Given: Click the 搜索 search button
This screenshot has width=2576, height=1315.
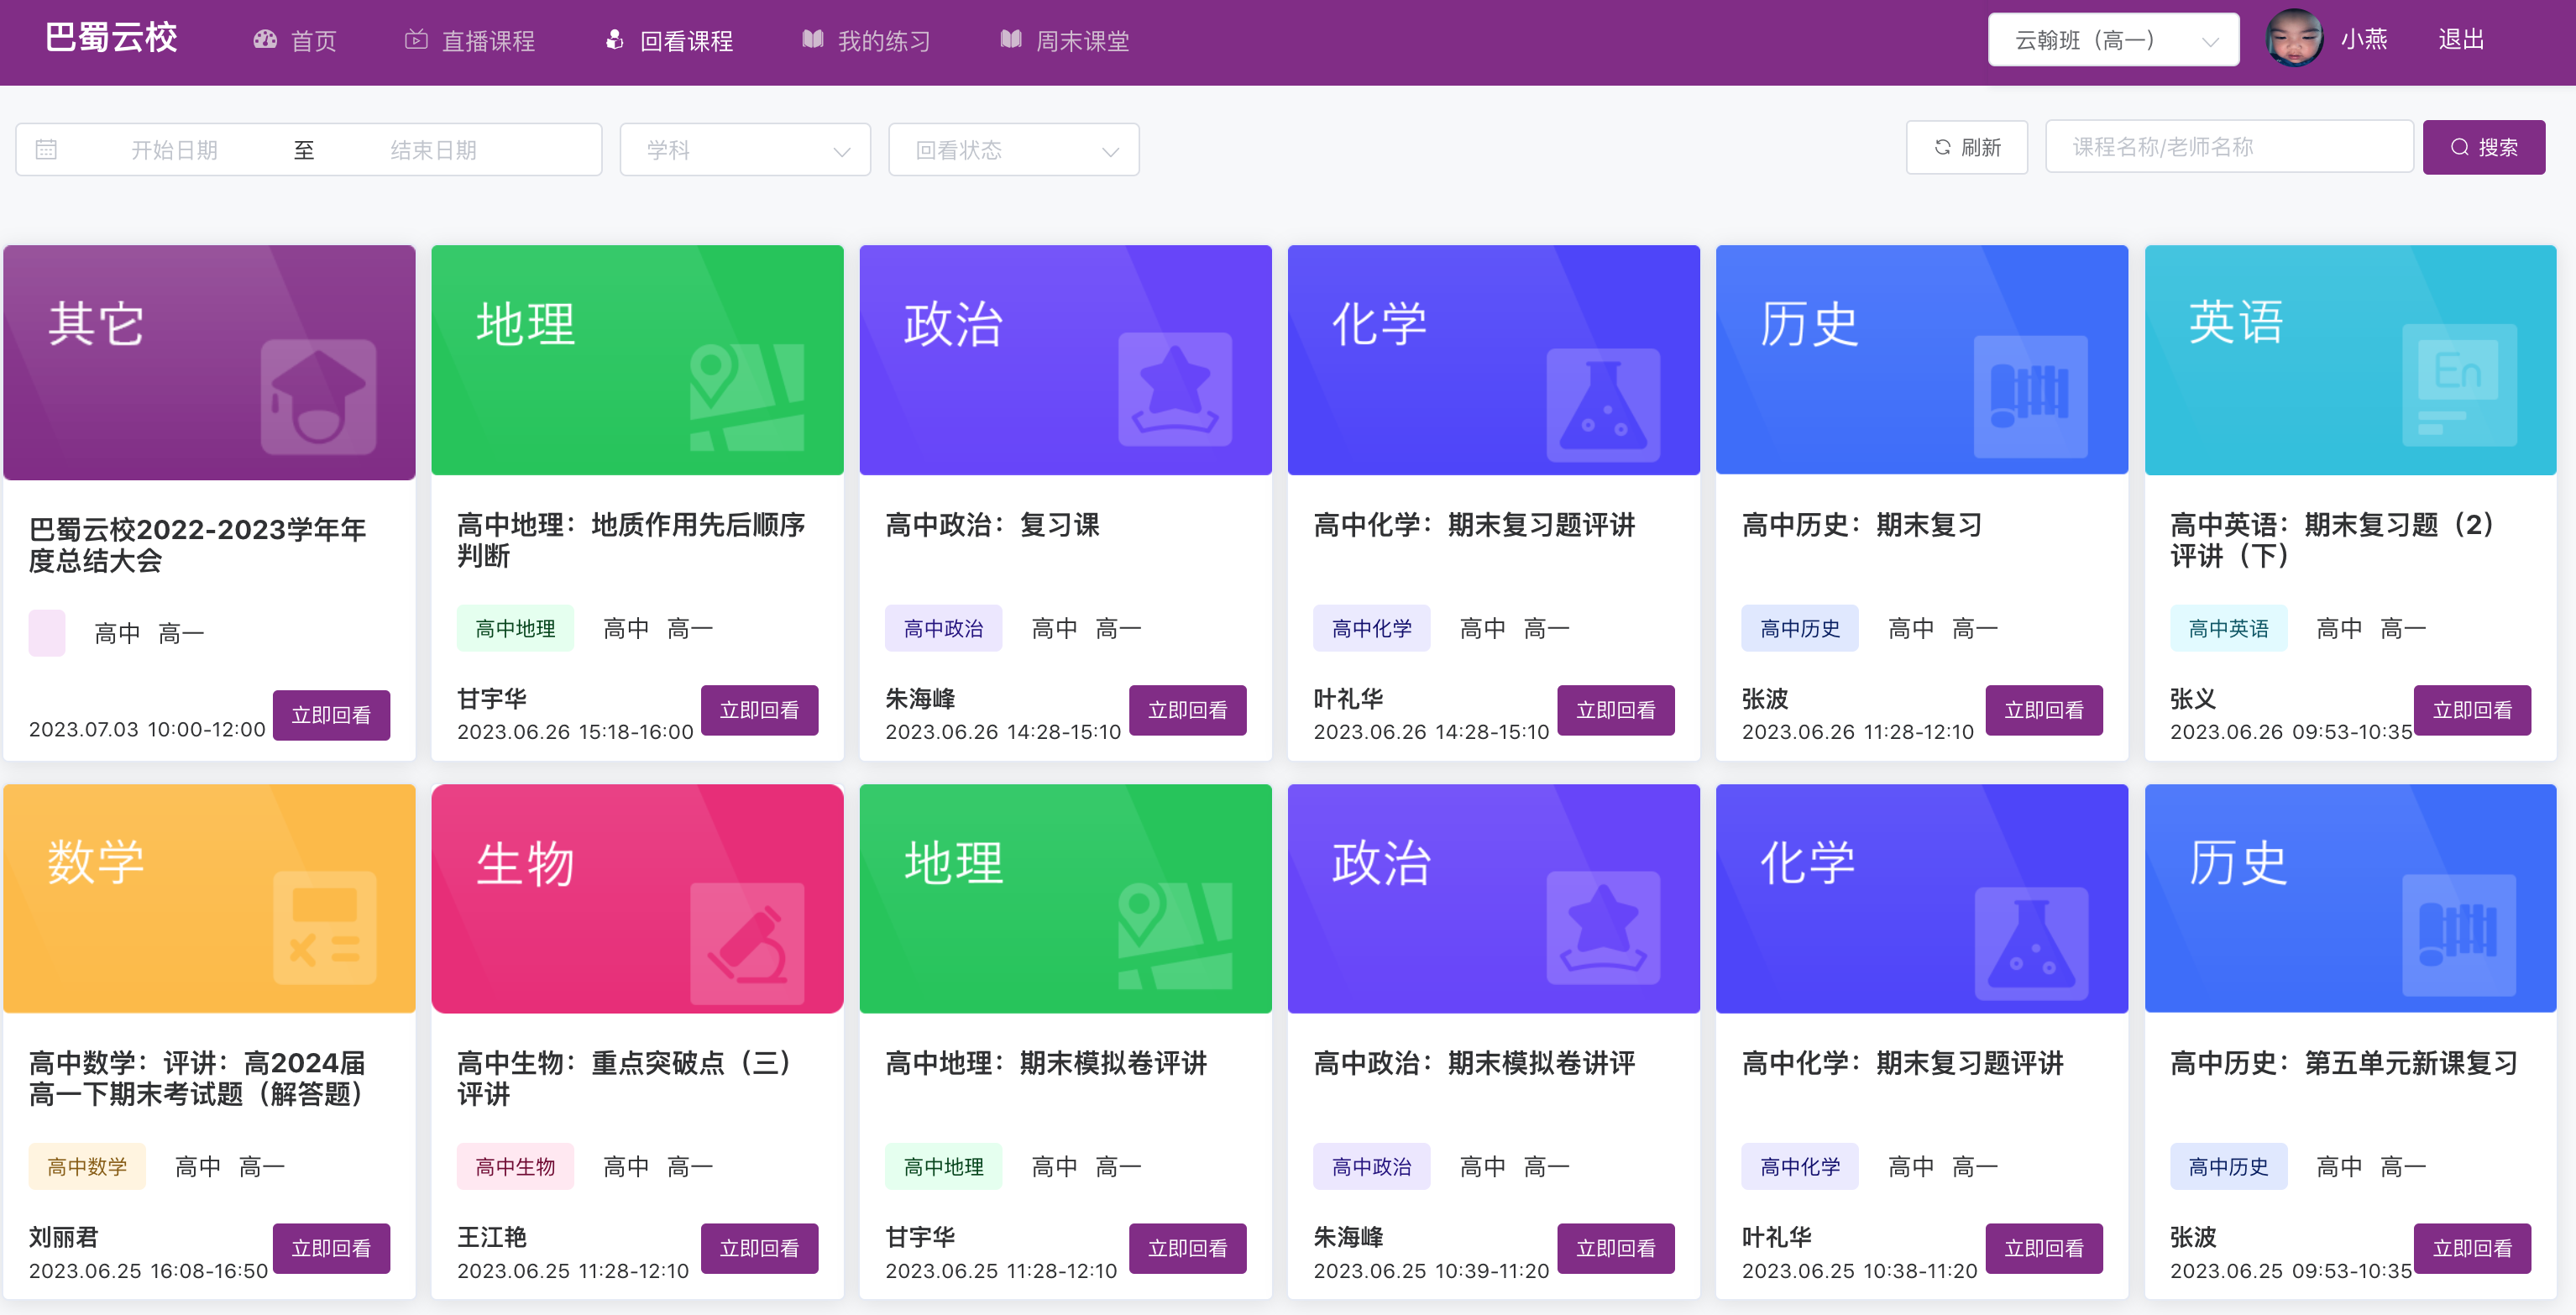Looking at the screenshot, I should 2483,148.
